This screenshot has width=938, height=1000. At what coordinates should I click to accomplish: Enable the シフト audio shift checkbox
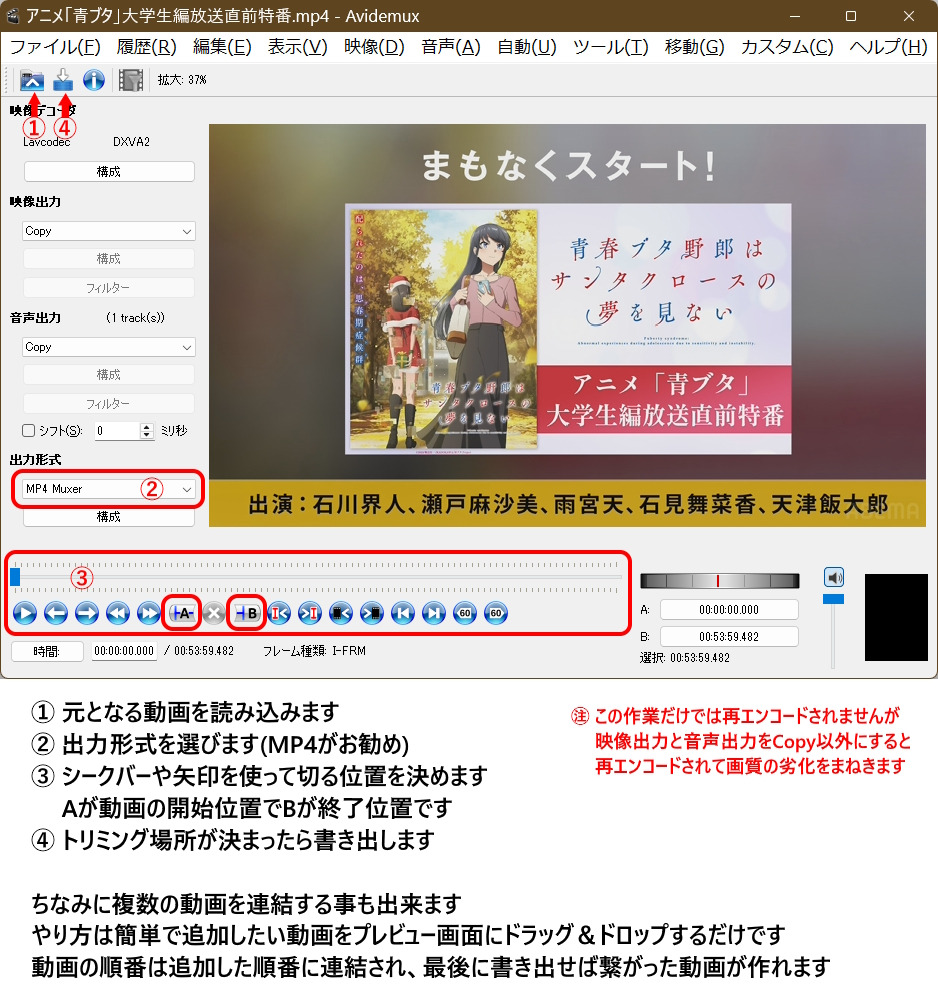(x=29, y=430)
